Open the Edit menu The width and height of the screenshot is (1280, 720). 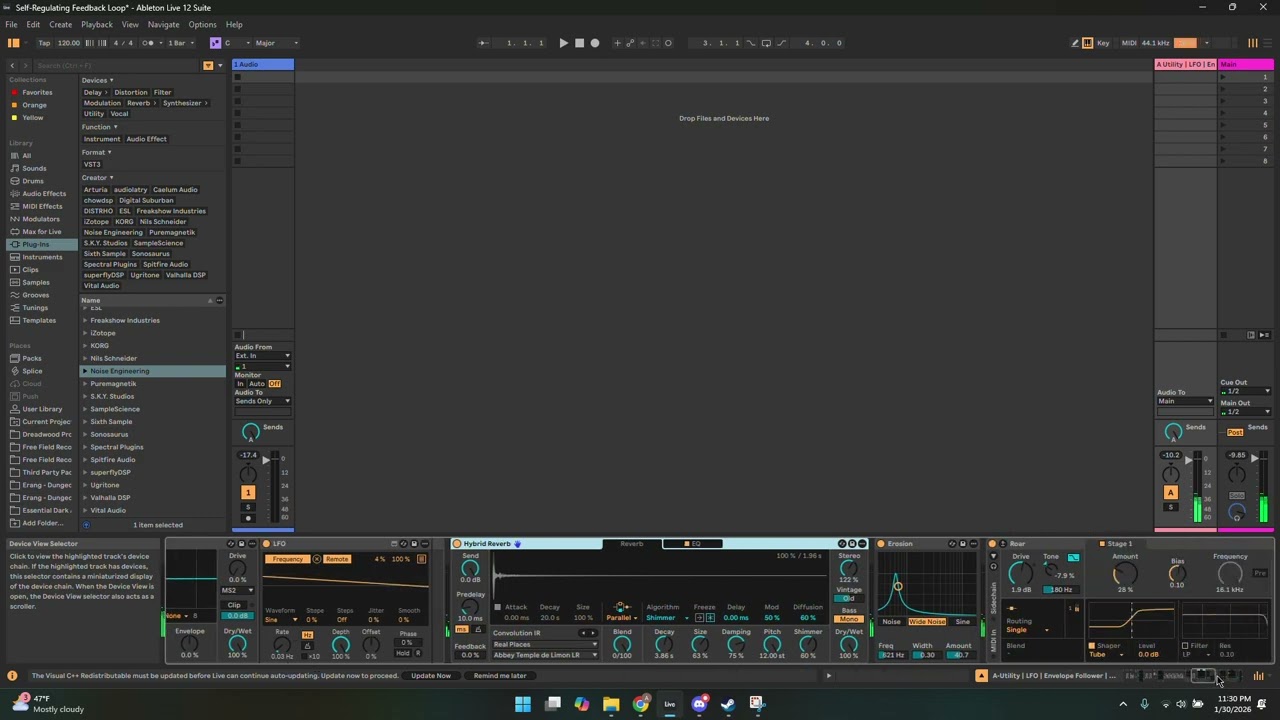(33, 24)
